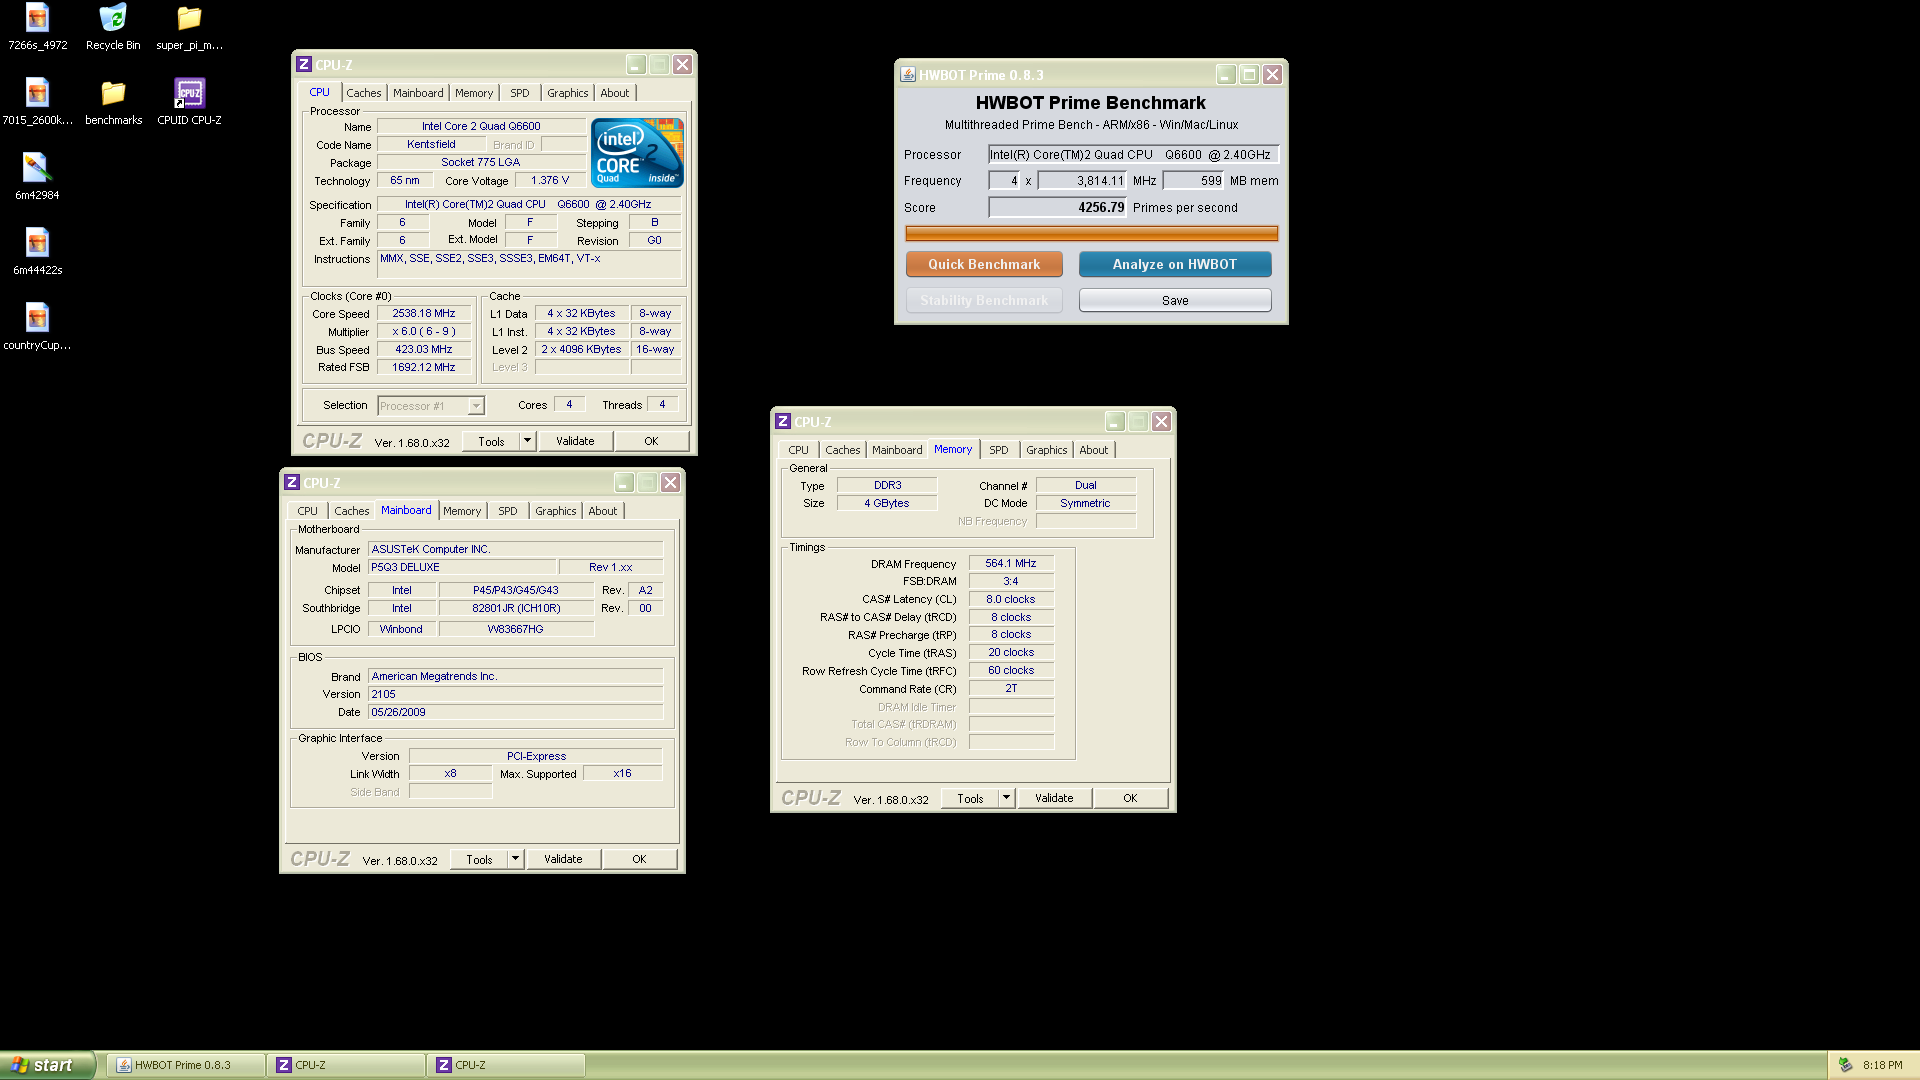Click the orange benchmark progress bar
This screenshot has width=1920, height=1080.
click(x=1092, y=234)
